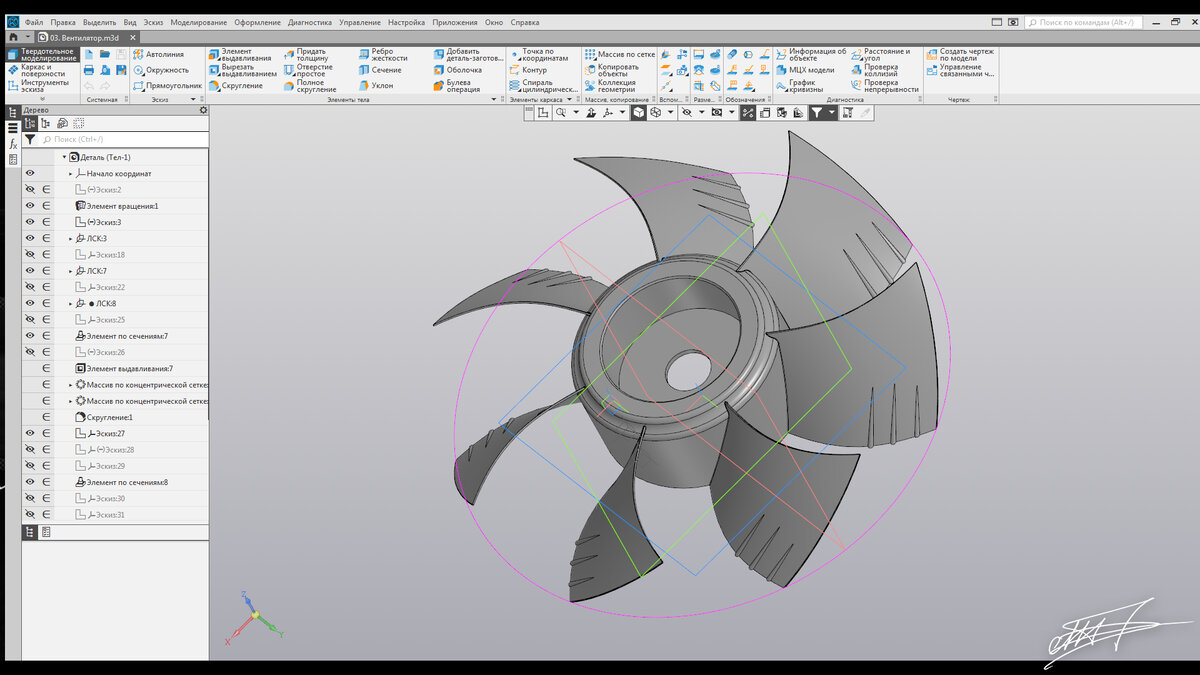Viewport: 1200px width, 675px height.
Task: Expand second Массив по концентрической сетке node
Action: point(70,401)
